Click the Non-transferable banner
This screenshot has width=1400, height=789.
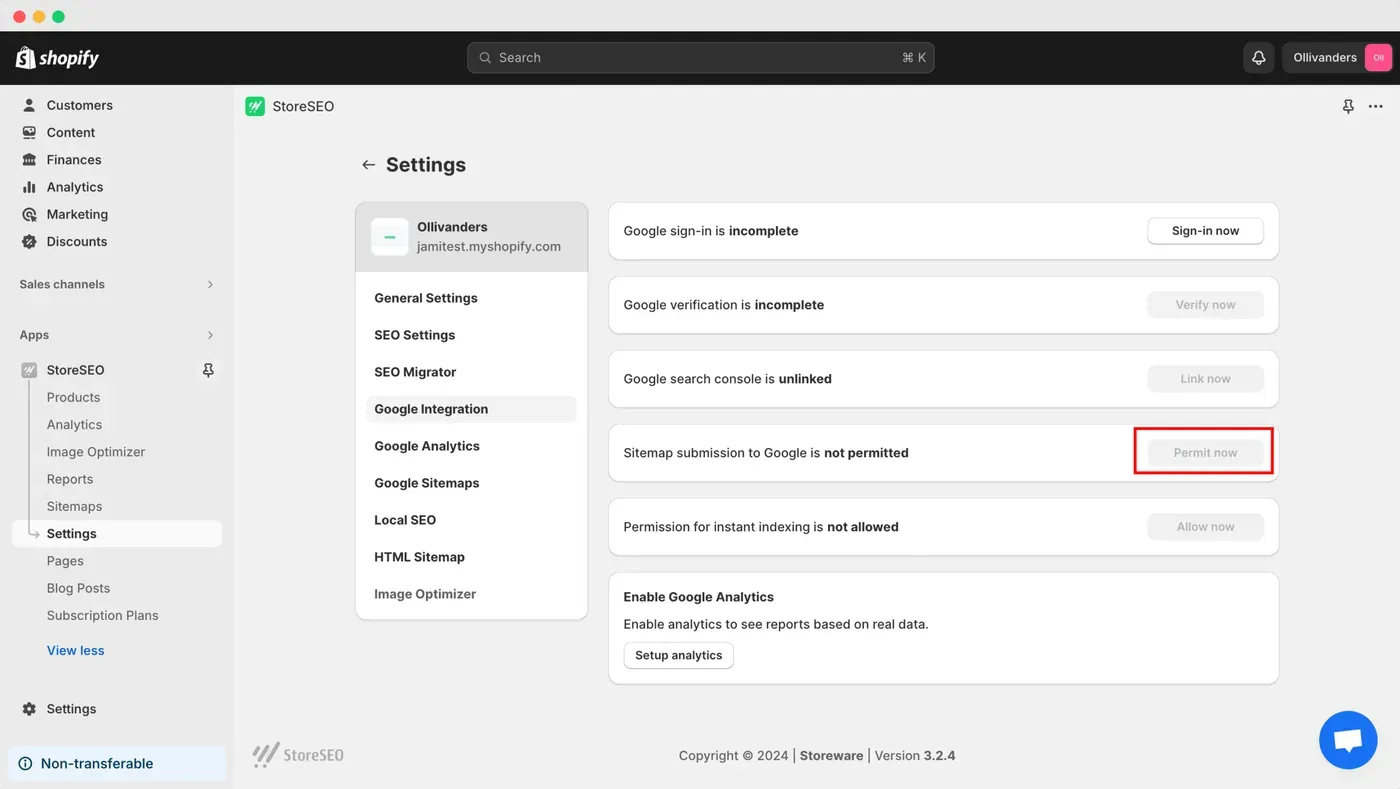(x=117, y=764)
